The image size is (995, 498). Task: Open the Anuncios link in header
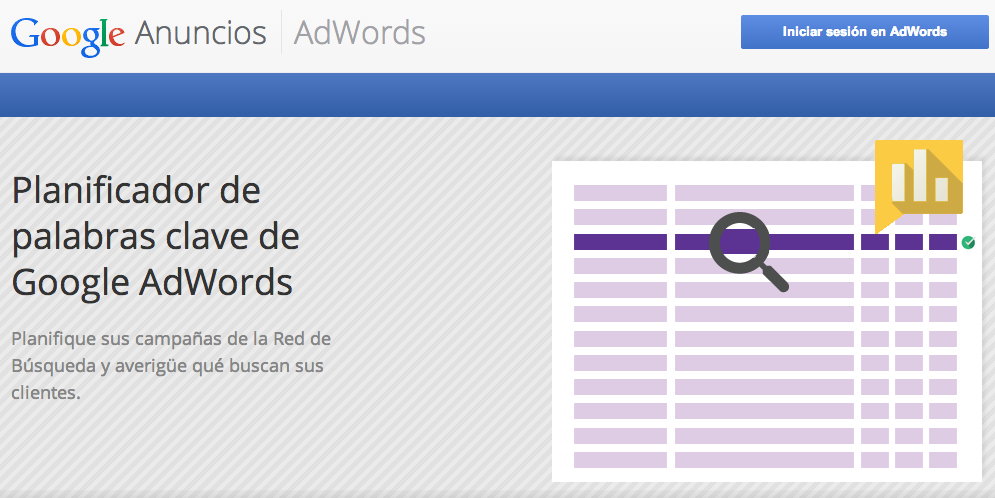tap(201, 33)
